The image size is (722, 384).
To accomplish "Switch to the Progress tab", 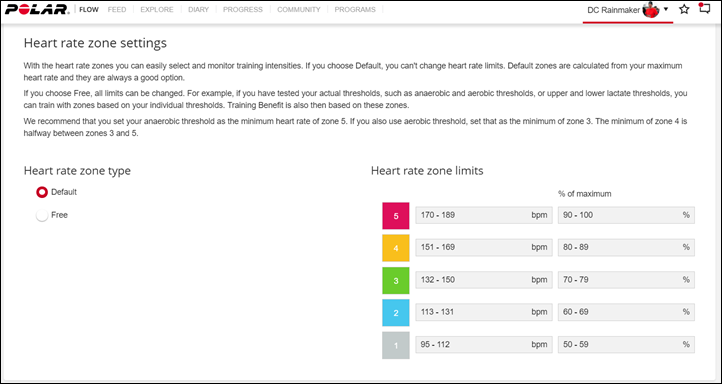I will (x=243, y=9).
